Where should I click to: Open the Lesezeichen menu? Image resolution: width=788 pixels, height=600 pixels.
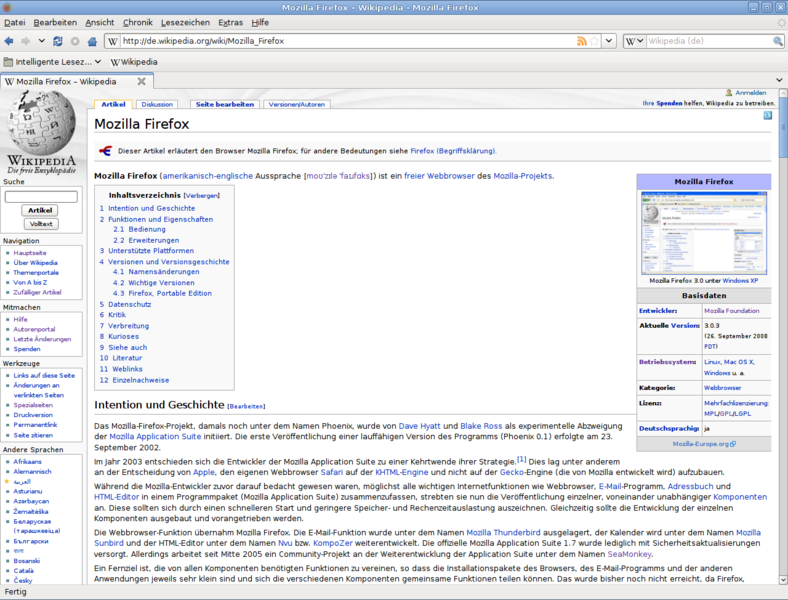[185, 22]
